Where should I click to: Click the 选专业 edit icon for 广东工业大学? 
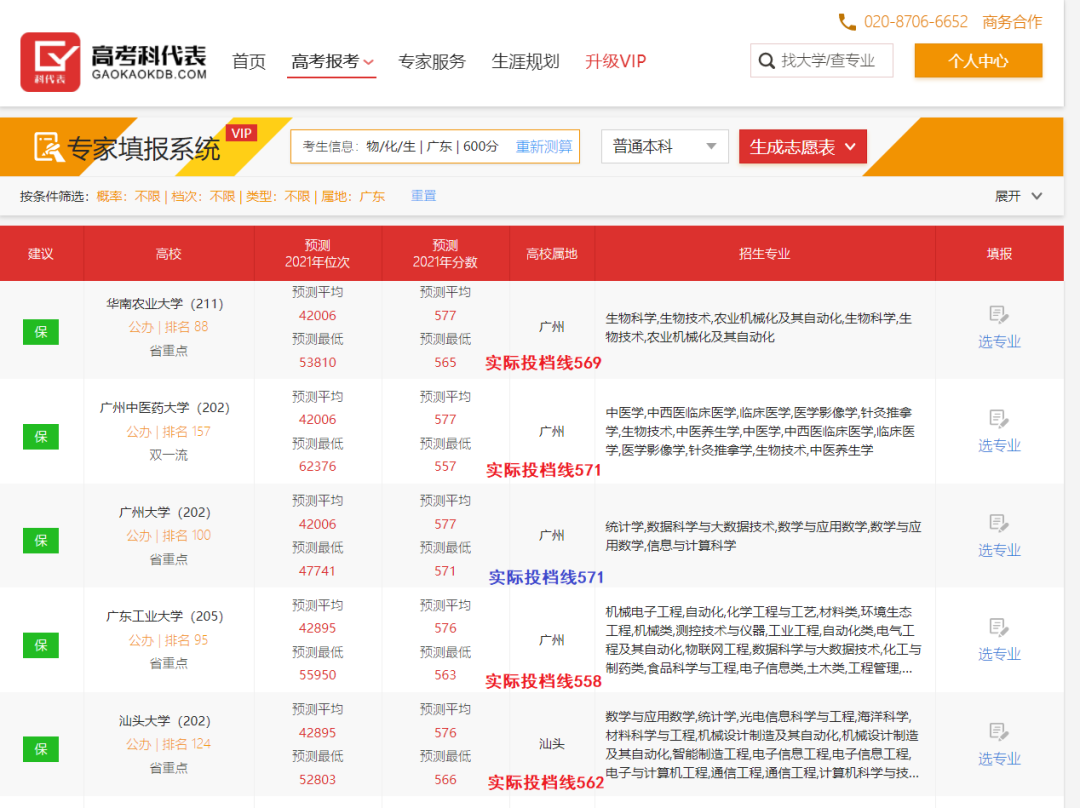click(999, 628)
